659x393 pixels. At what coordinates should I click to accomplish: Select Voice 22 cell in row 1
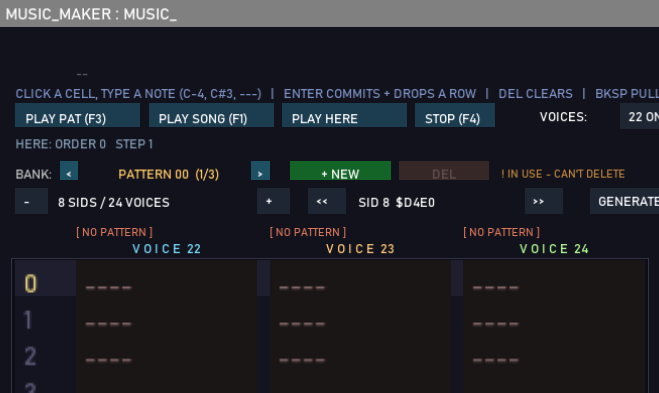166,314
